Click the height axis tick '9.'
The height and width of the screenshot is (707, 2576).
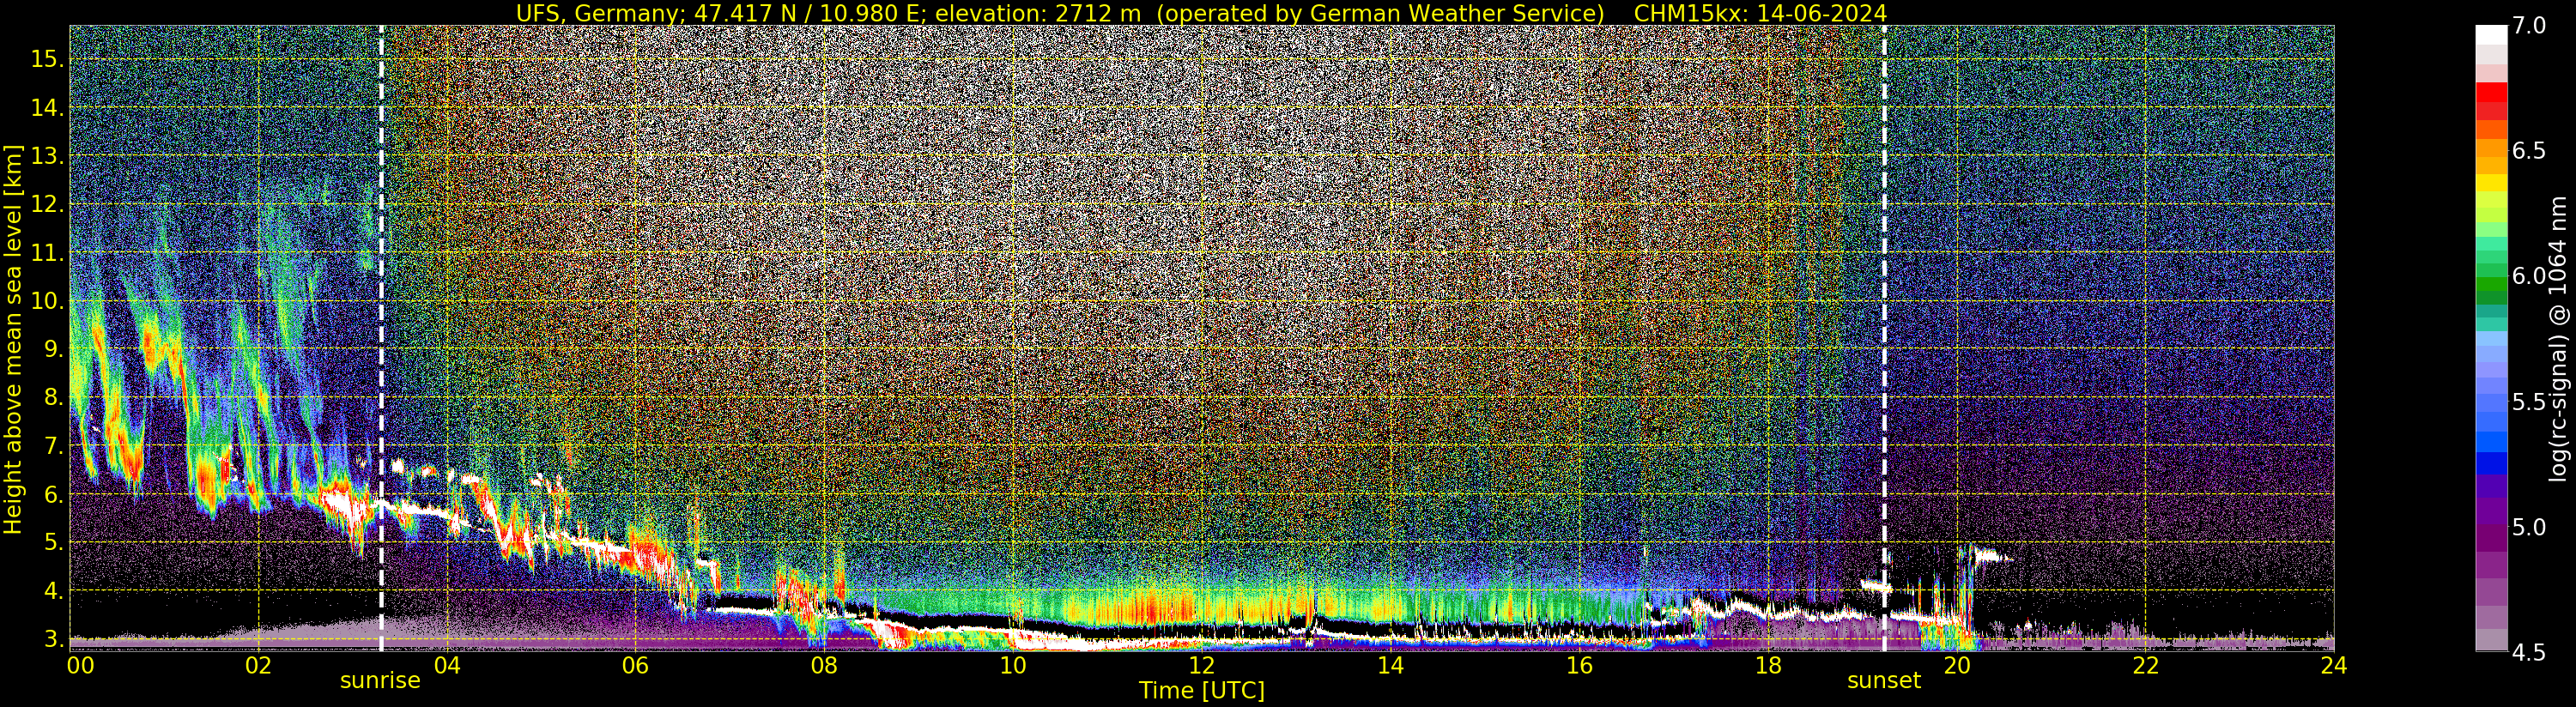[54, 350]
